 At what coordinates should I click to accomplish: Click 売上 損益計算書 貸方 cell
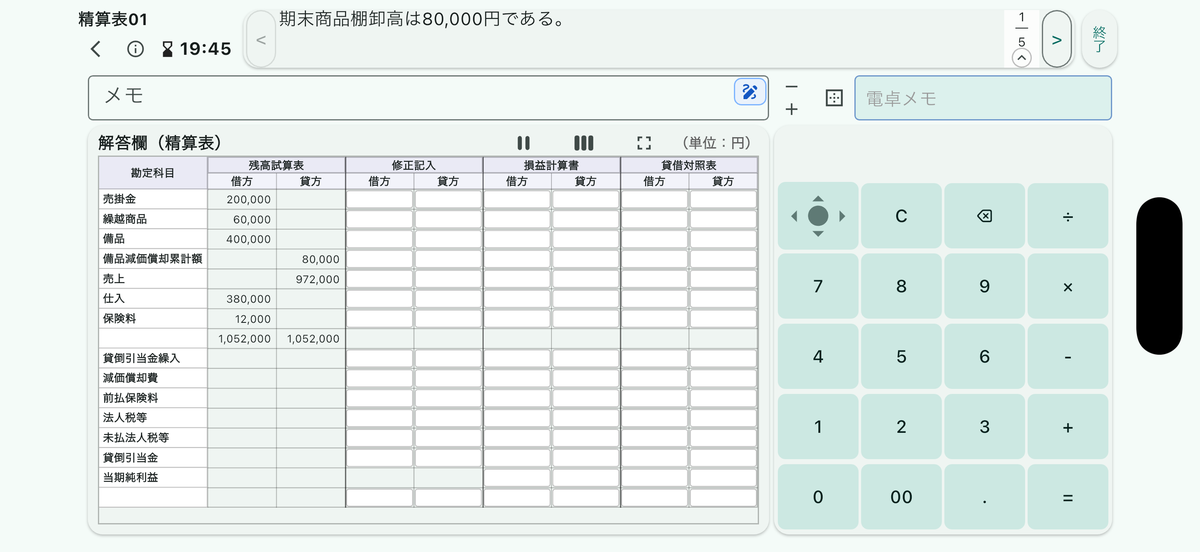(586, 279)
